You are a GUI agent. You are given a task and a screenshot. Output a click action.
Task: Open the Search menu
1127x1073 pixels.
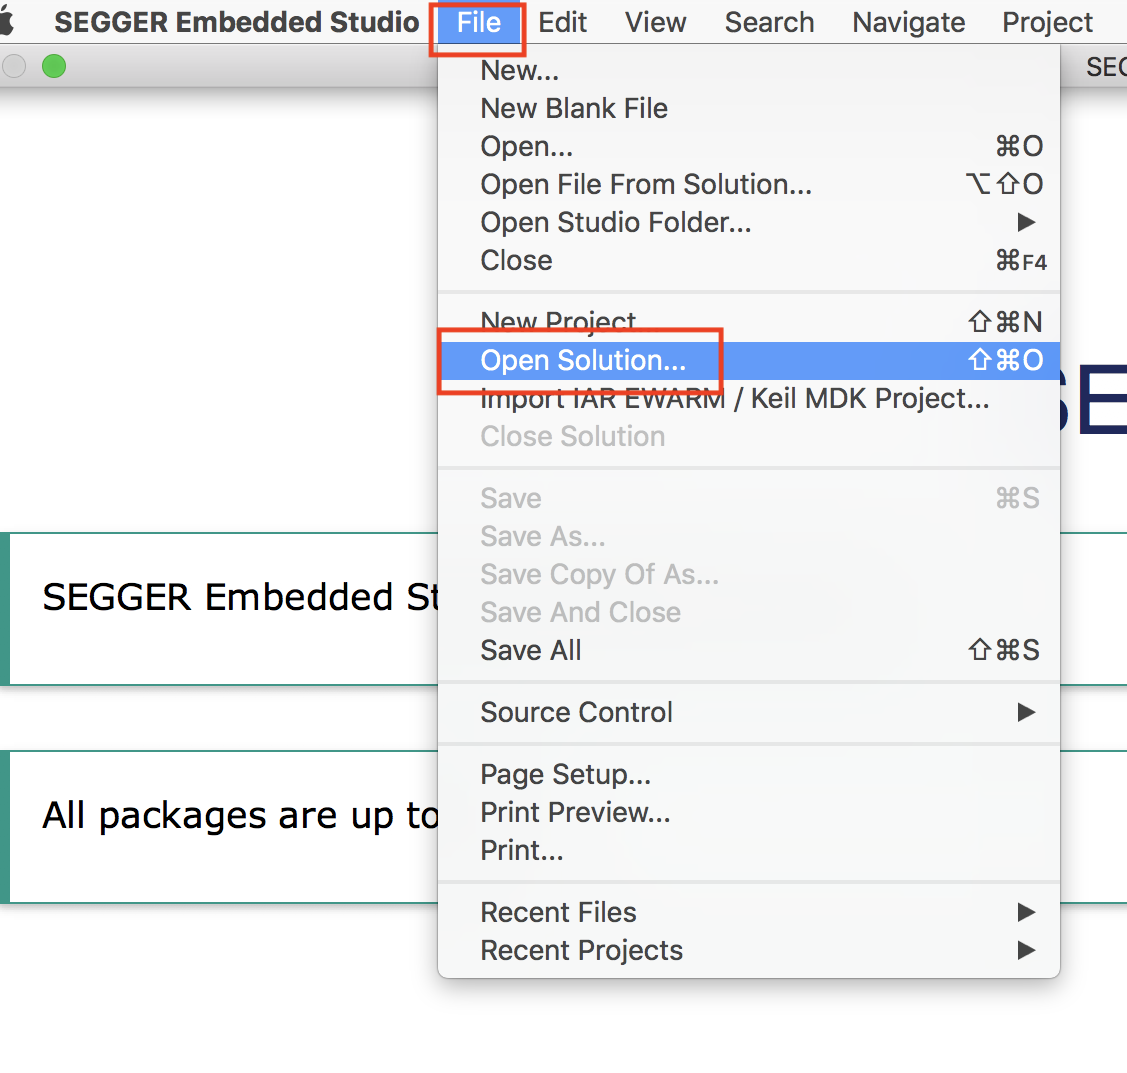pos(769,22)
